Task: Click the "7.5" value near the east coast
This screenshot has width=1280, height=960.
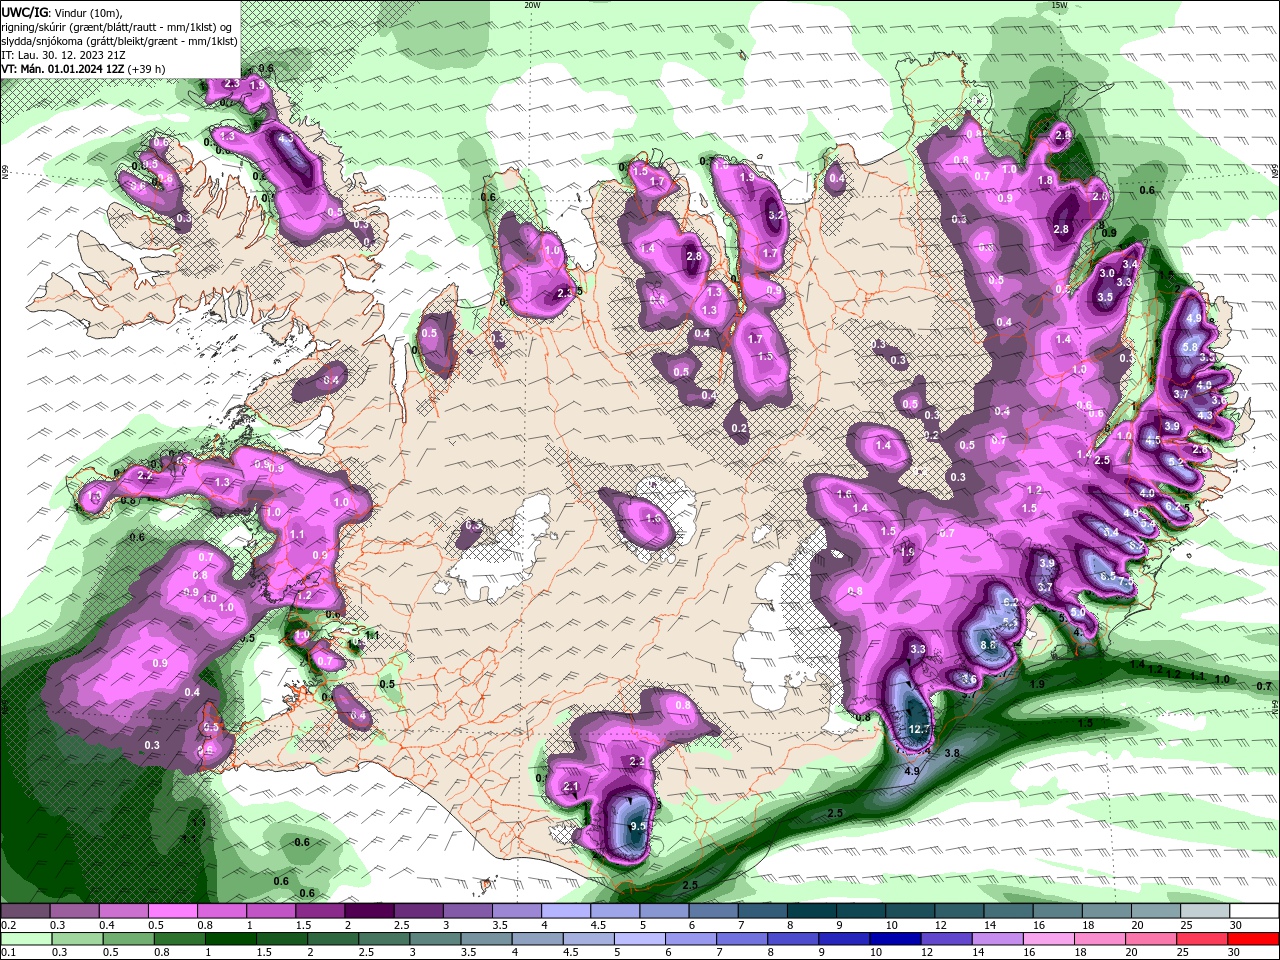Action: click(1126, 583)
